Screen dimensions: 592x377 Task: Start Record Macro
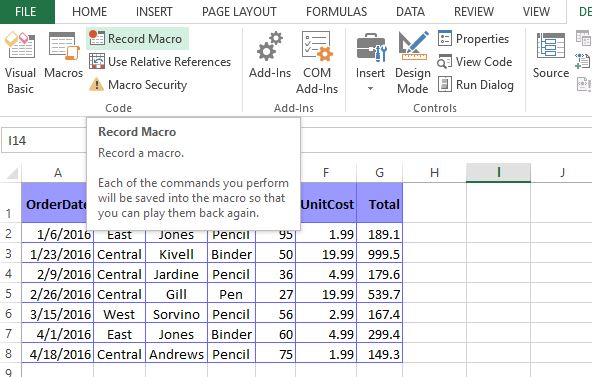[137, 38]
